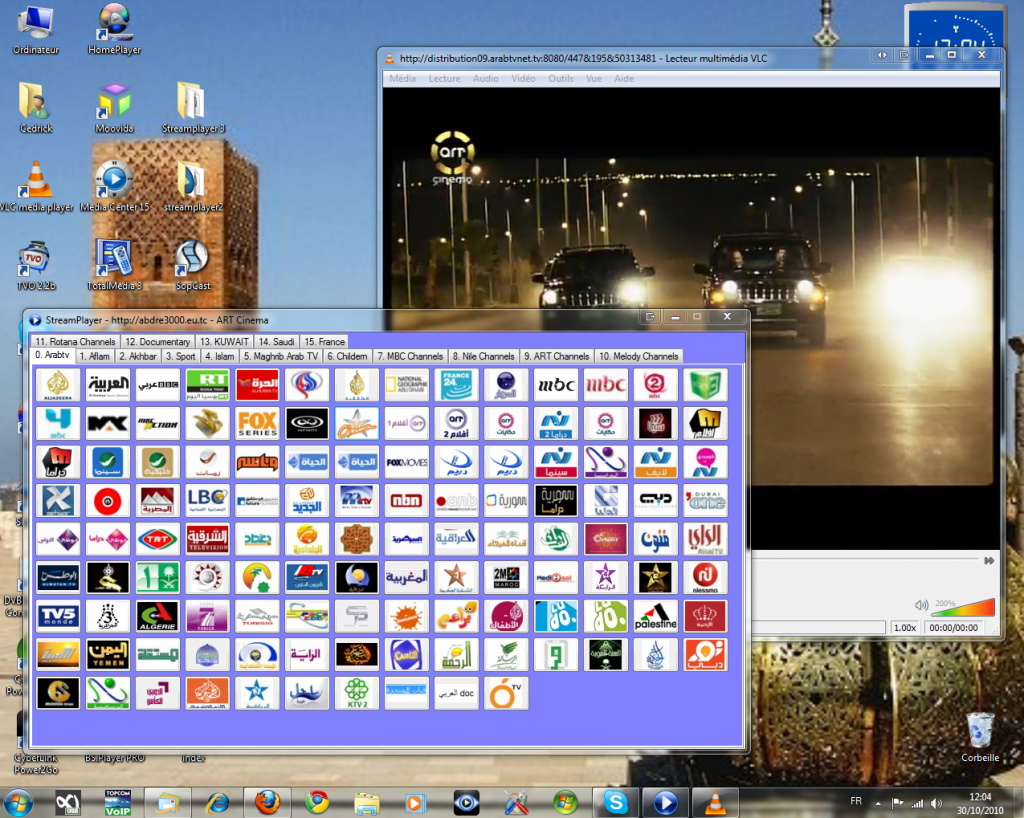The height and width of the screenshot is (818, 1024).
Task: Open the Corbeille recycle bin
Action: [x=980, y=737]
